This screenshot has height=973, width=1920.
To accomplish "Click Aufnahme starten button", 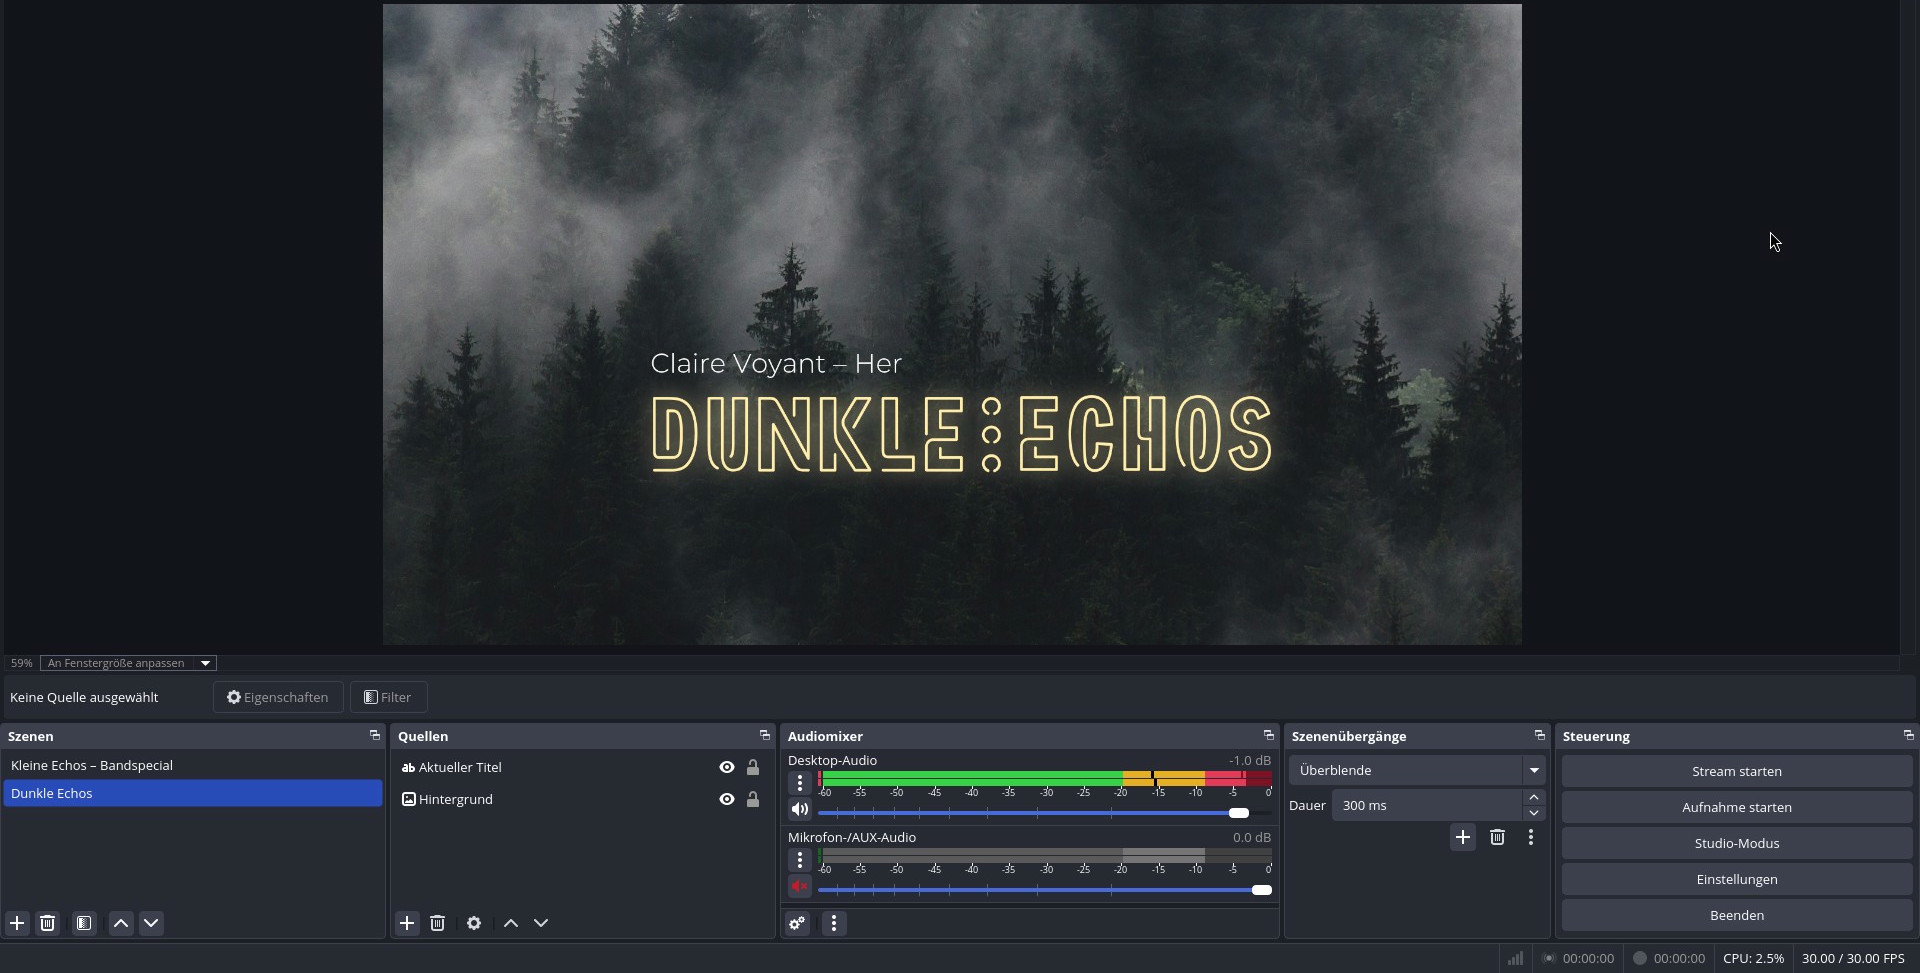I will (1737, 807).
